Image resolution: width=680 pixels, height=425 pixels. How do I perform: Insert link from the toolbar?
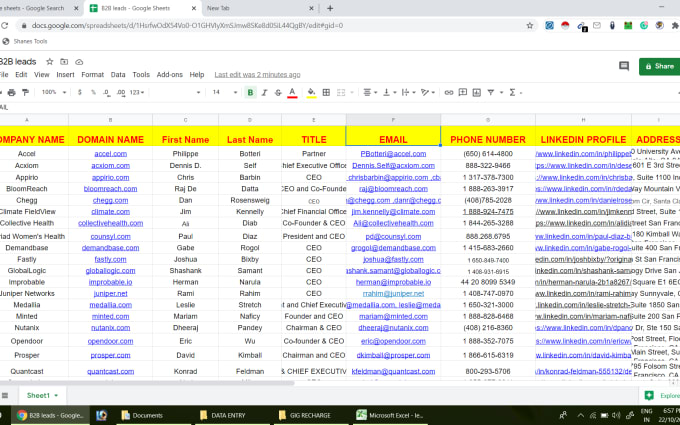[449, 92]
